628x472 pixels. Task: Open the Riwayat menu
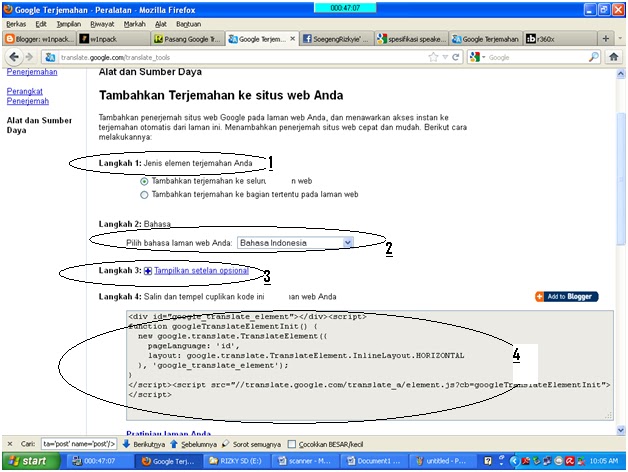tap(102, 24)
